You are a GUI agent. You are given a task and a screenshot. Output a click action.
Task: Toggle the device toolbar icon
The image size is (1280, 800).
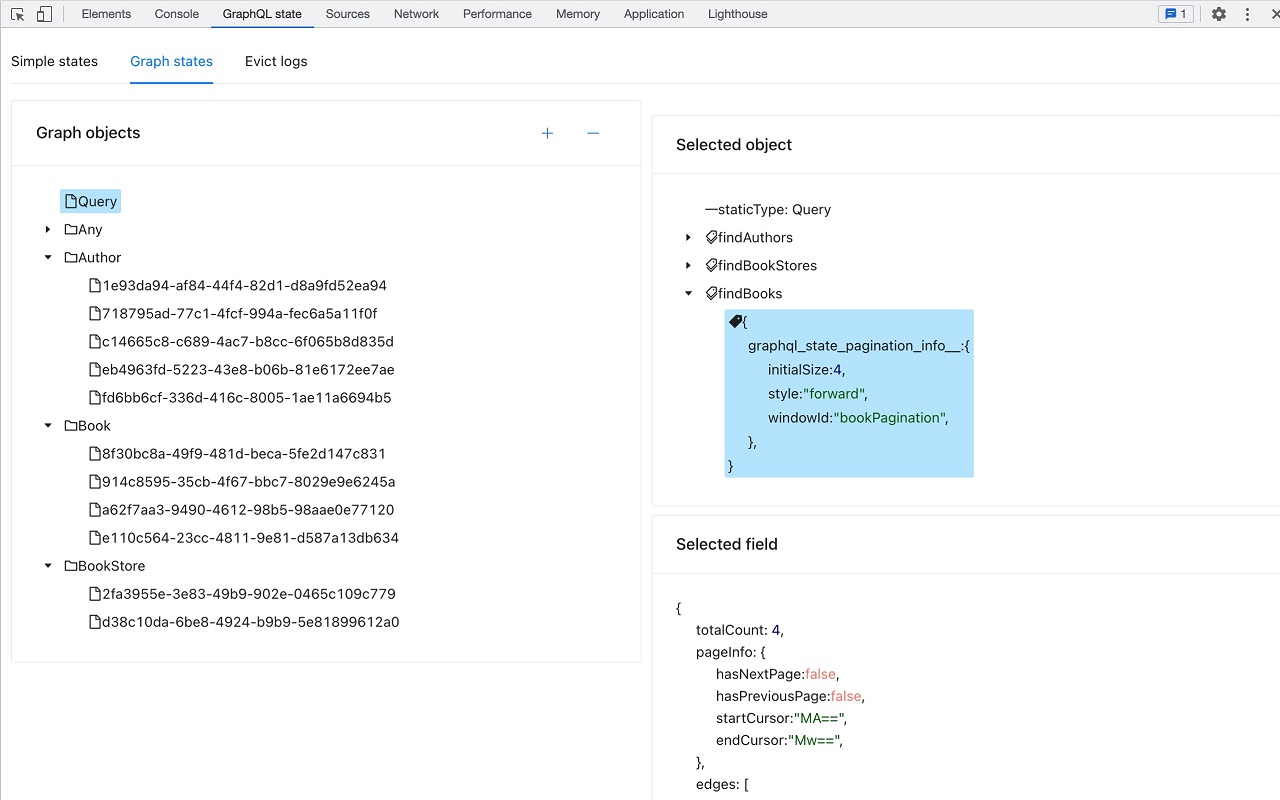point(44,14)
